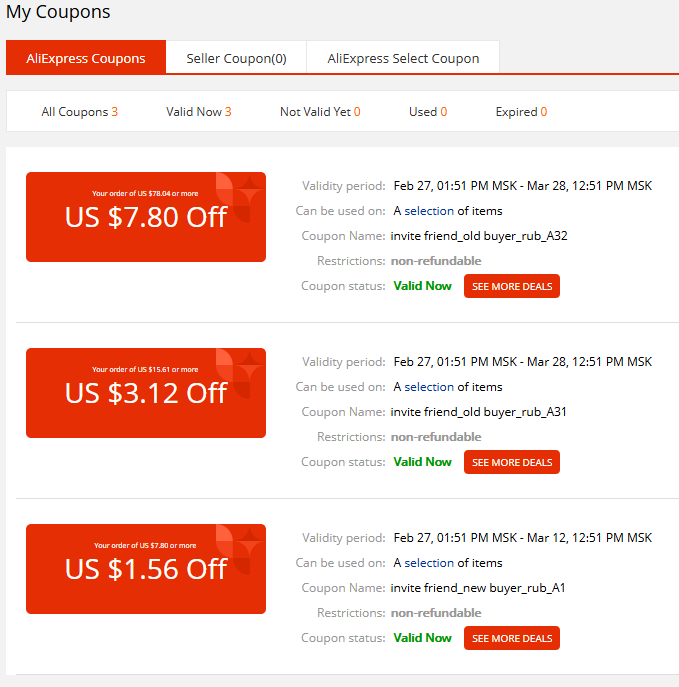Open the AliExpress Select Coupon tab
Screen dimensions: 679x687
403,58
